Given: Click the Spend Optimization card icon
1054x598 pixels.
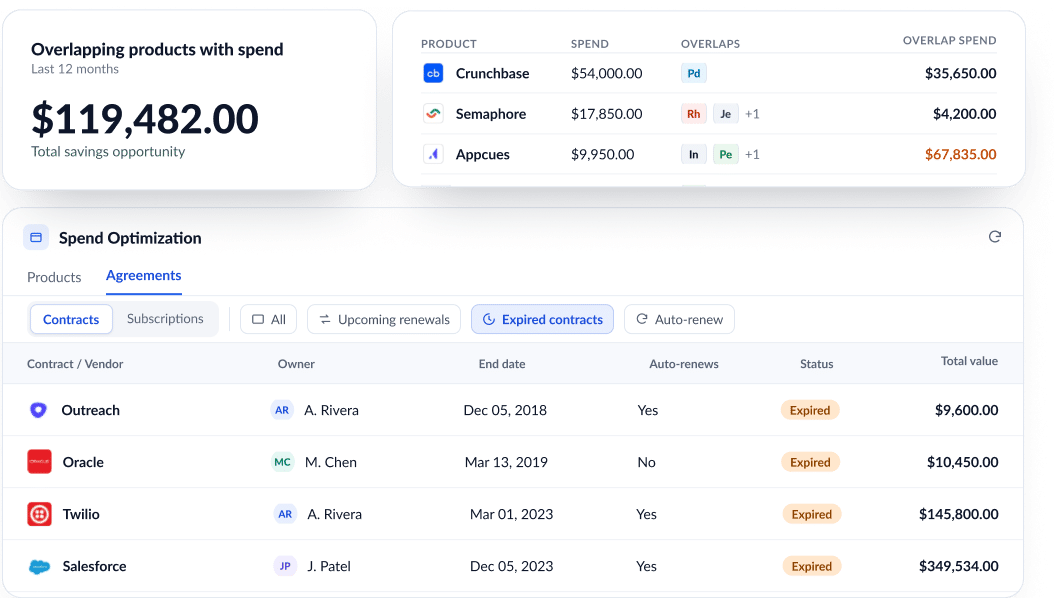Looking at the screenshot, I should [x=36, y=237].
